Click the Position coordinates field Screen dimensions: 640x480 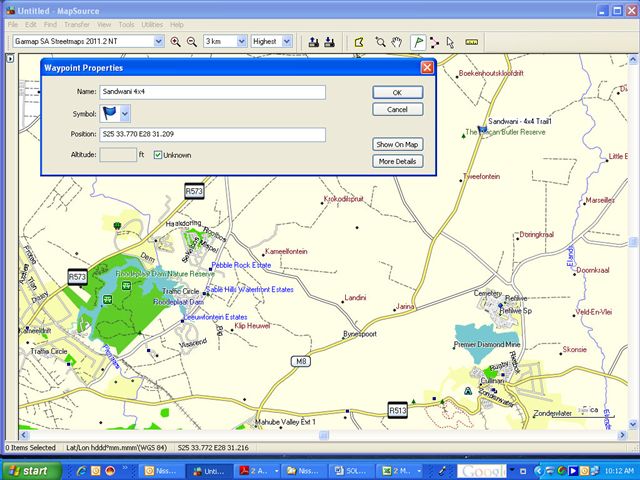point(212,134)
